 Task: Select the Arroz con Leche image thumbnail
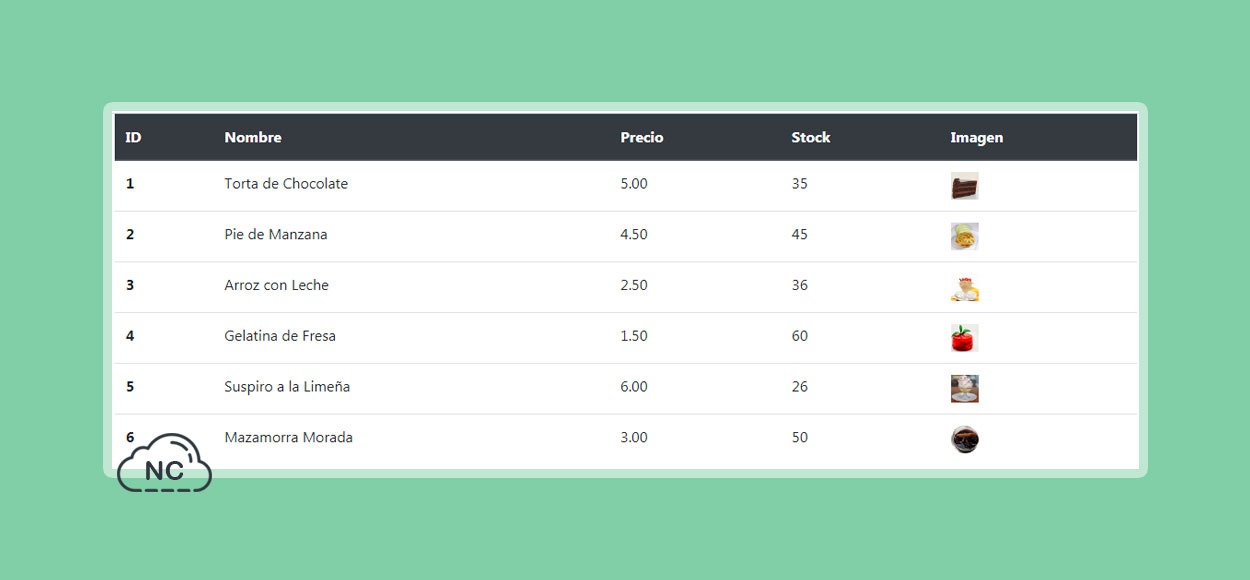point(965,287)
